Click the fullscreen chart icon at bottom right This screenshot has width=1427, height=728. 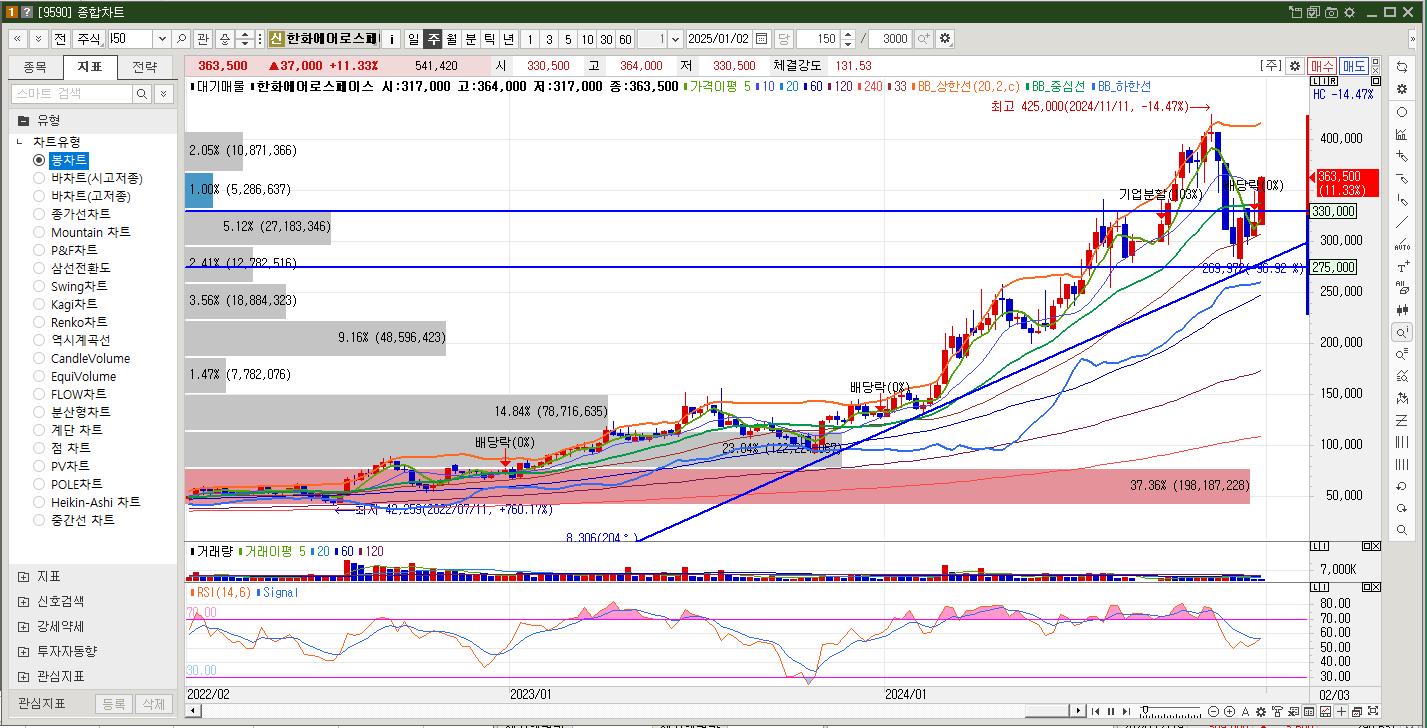1372,711
